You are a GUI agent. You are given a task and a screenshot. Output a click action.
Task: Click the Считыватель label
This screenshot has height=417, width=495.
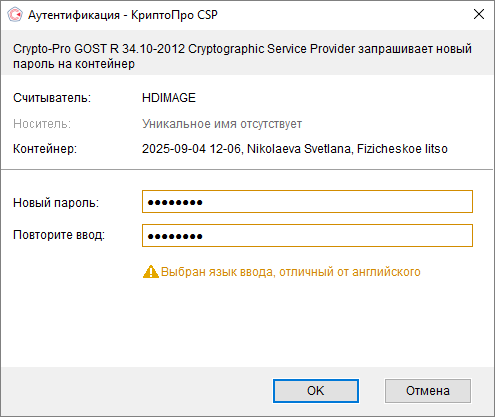coord(52,98)
